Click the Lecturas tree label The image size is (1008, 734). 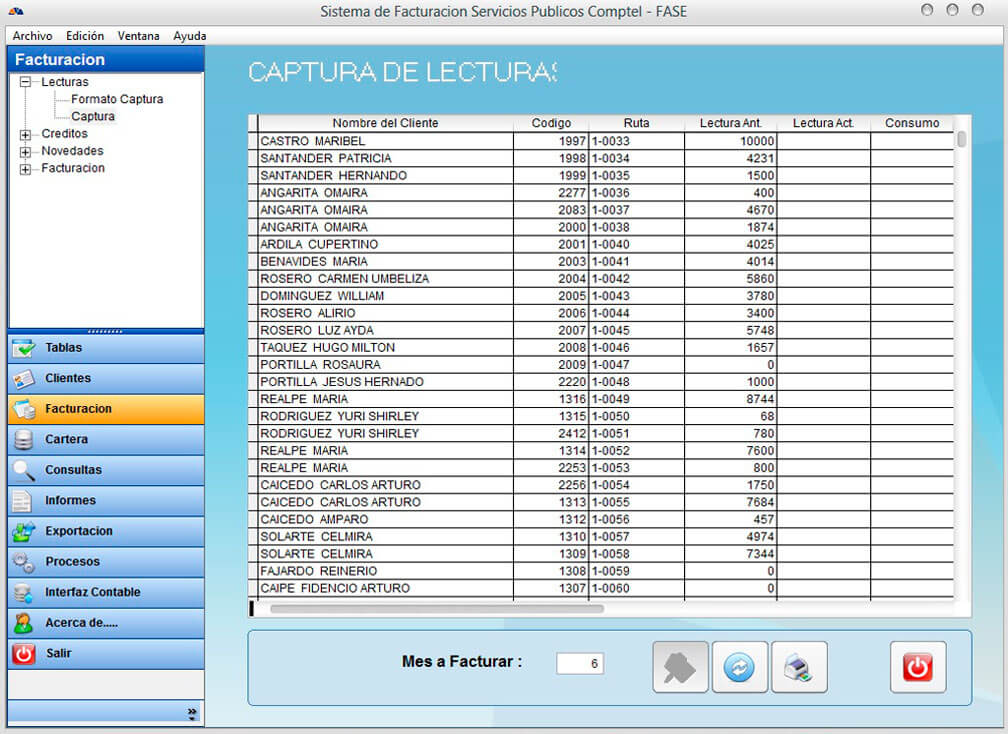click(65, 82)
